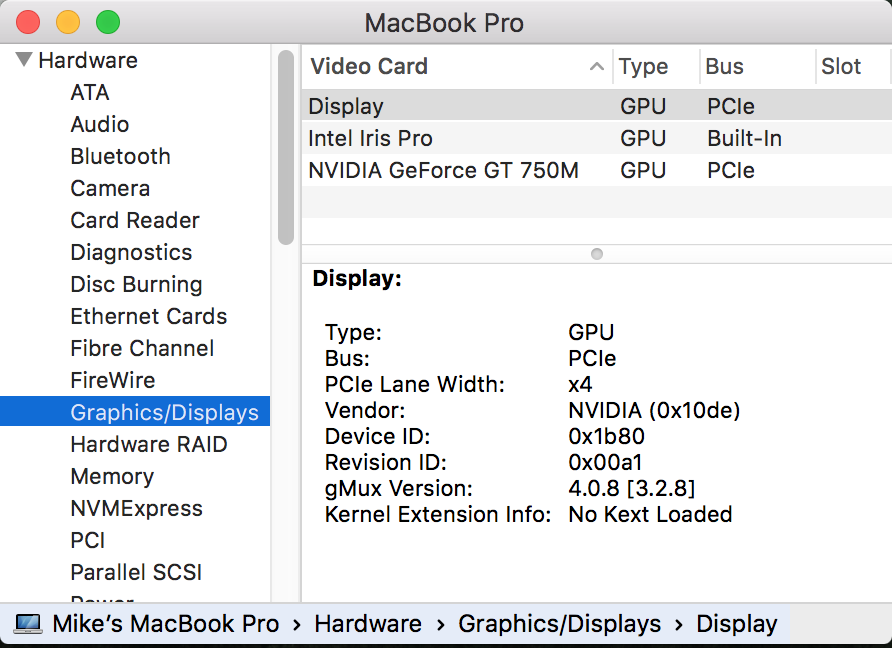
Task: Click the No Kext Loaded value
Action: click(650, 514)
